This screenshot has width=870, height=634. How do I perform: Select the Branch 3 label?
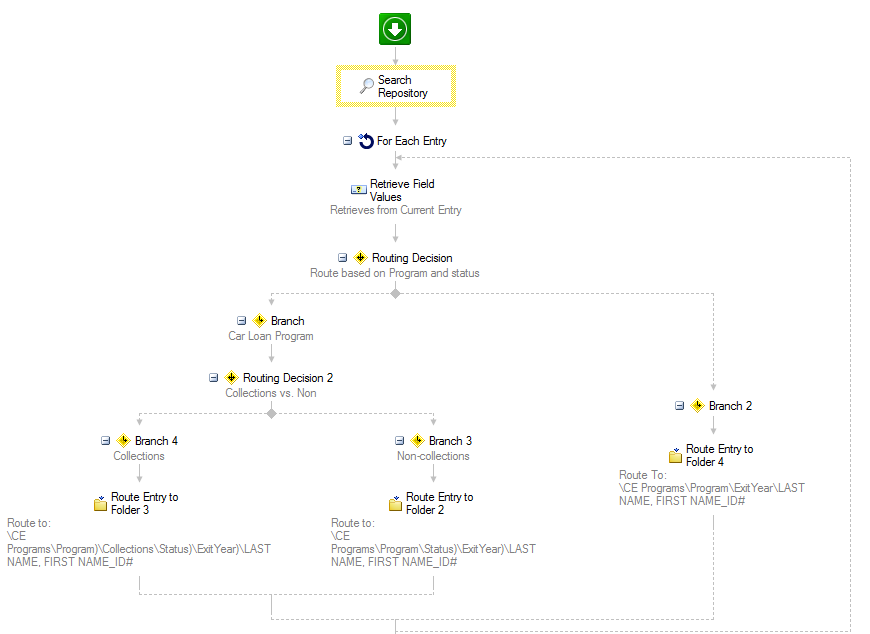point(451,441)
